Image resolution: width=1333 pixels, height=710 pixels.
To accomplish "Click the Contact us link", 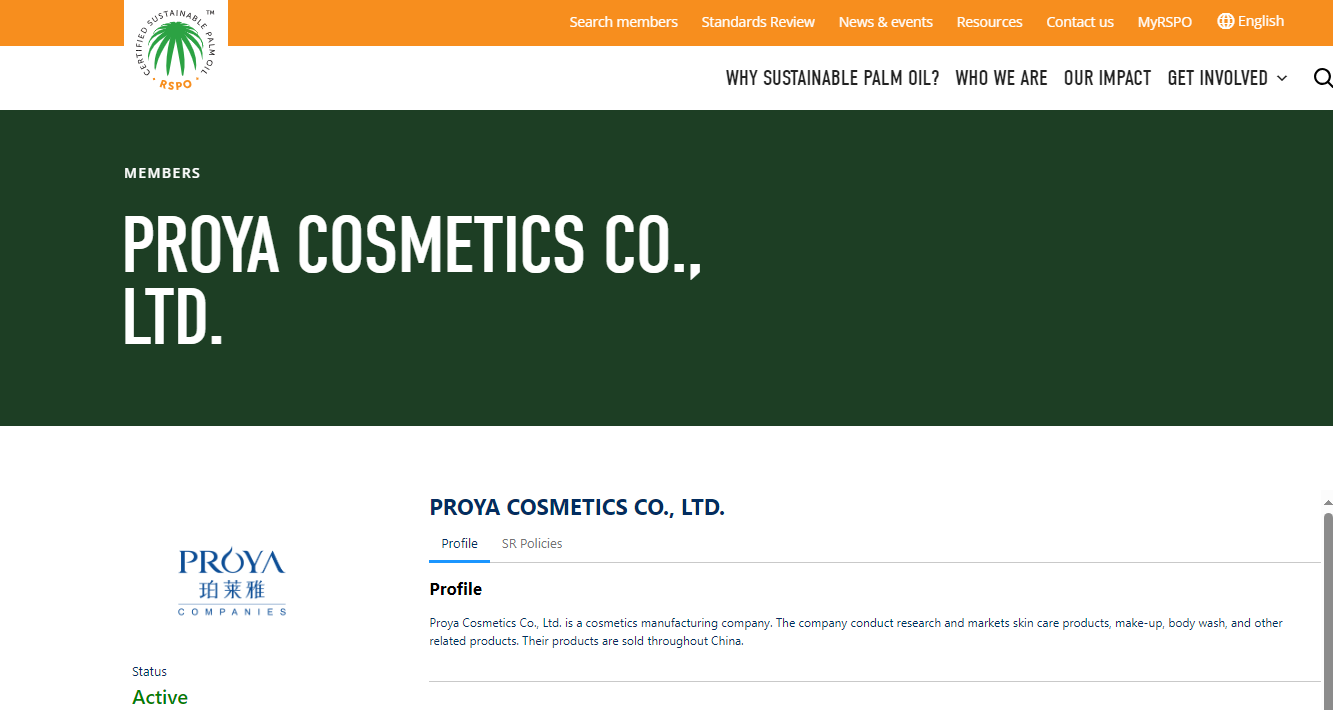I will click(x=1080, y=22).
